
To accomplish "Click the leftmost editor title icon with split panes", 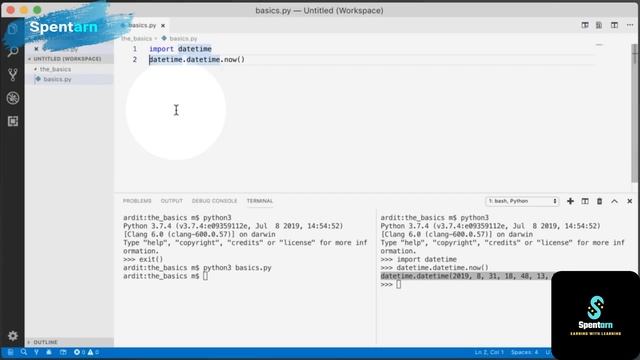I will 585,25.
